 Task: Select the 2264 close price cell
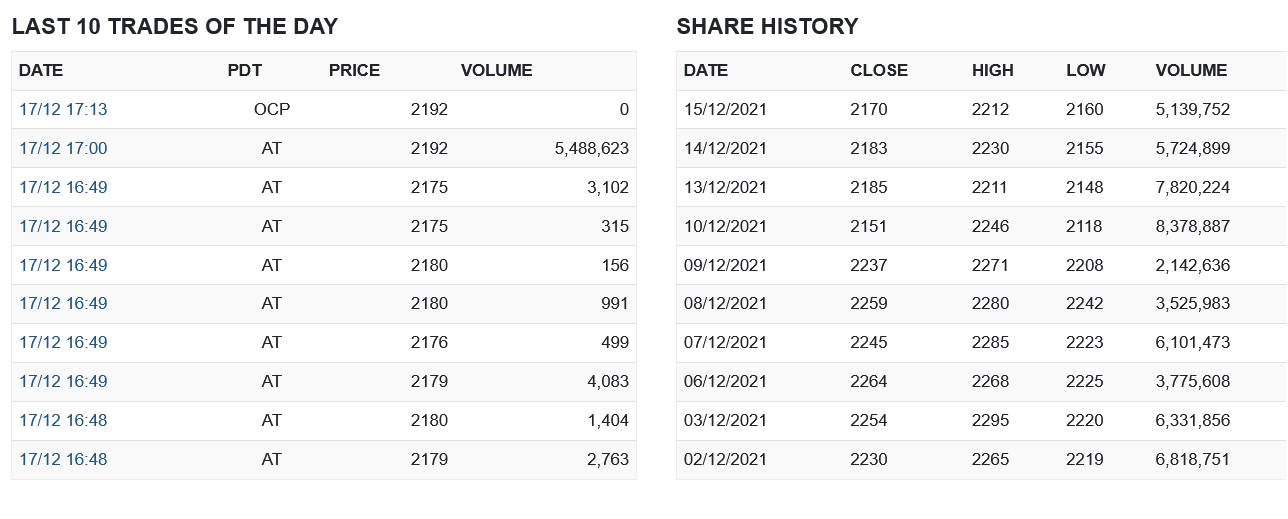coord(868,382)
